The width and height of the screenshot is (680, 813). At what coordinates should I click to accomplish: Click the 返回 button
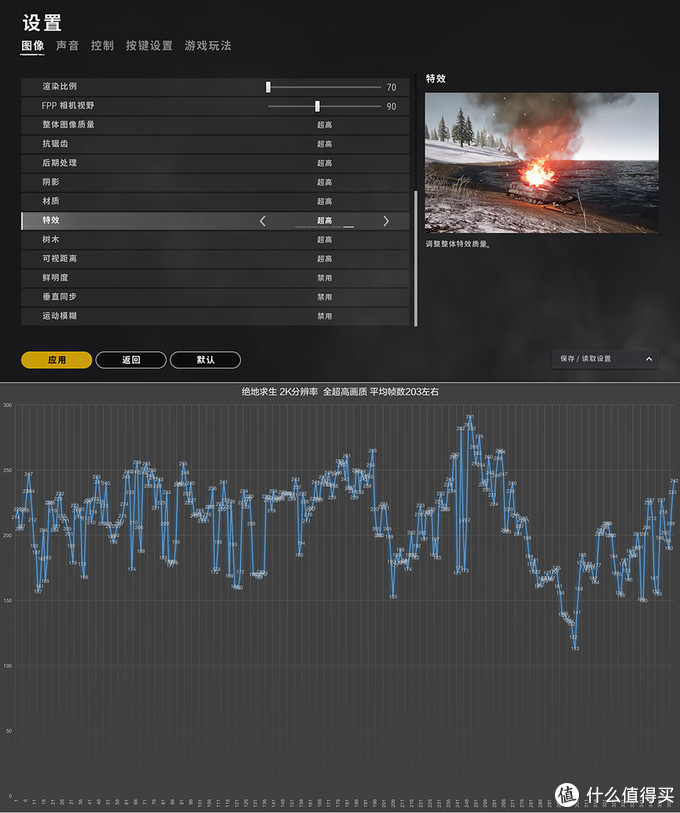(x=131, y=360)
